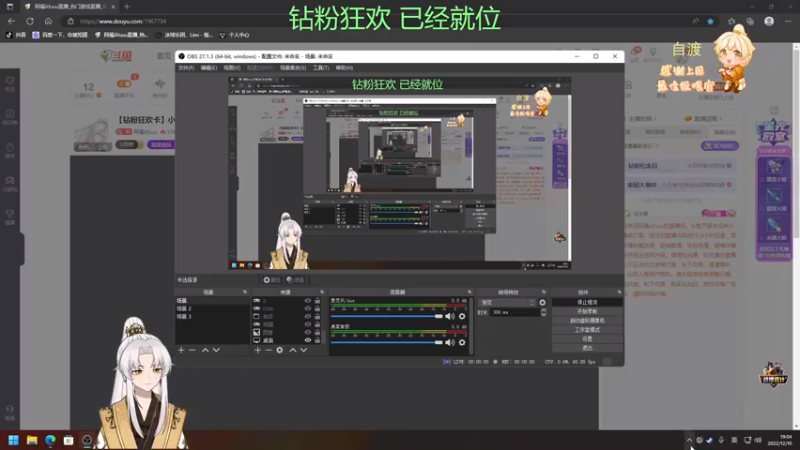Open 帮助(H) menu in OBS
The width and height of the screenshot is (800, 450).
click(344, 68)
